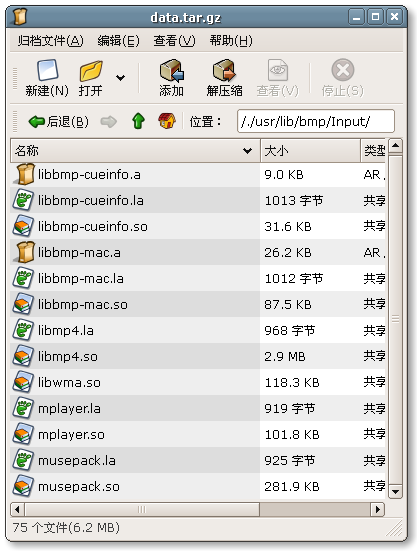Screen dimensions: 417x551
Task: Maximize the data.tar.gz window
Action: click(376, 17)
